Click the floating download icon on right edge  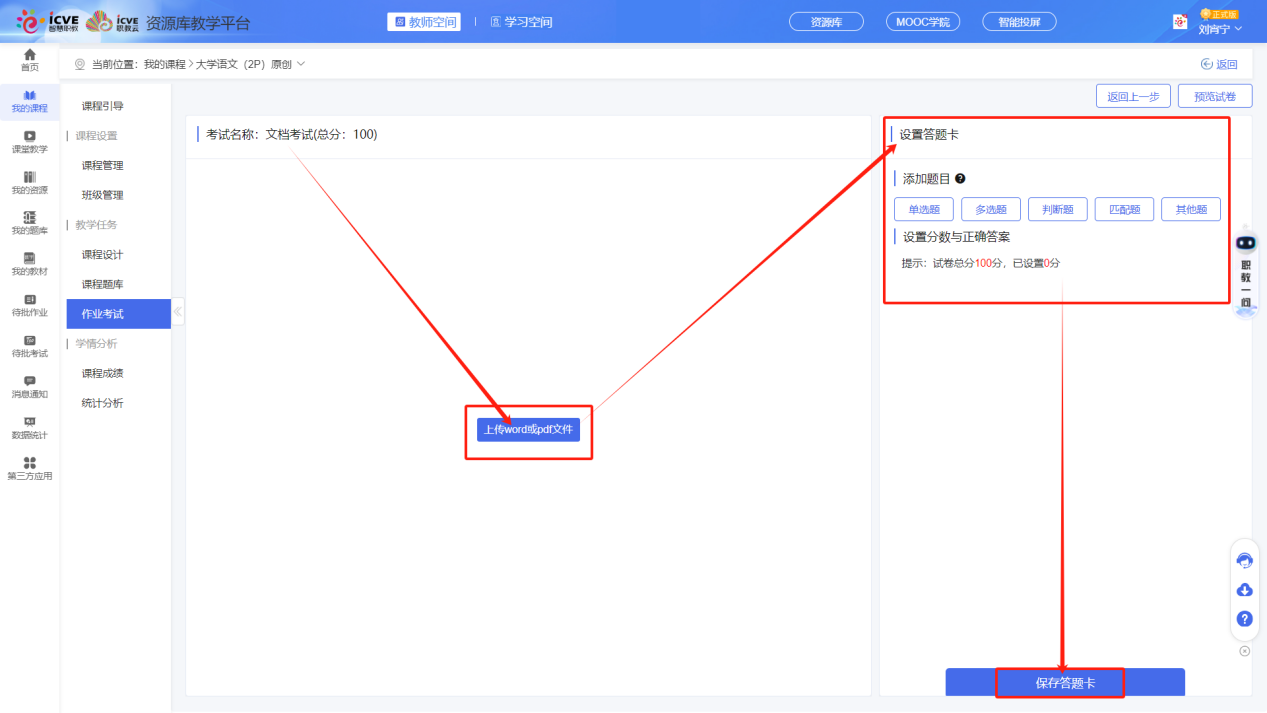1244,590
